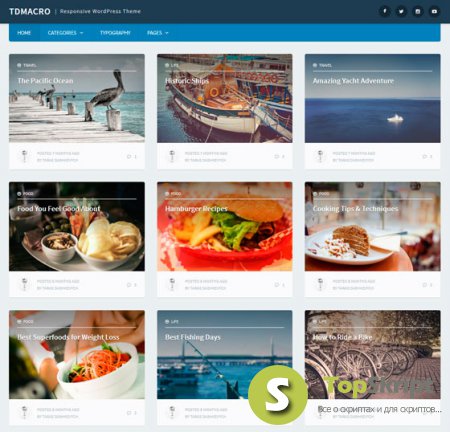Click author avatar under Hamburger Recipes post
Image resolution: width=450 pixels, height=432 pixels.
pyautogui.click(x=172, y=284)
